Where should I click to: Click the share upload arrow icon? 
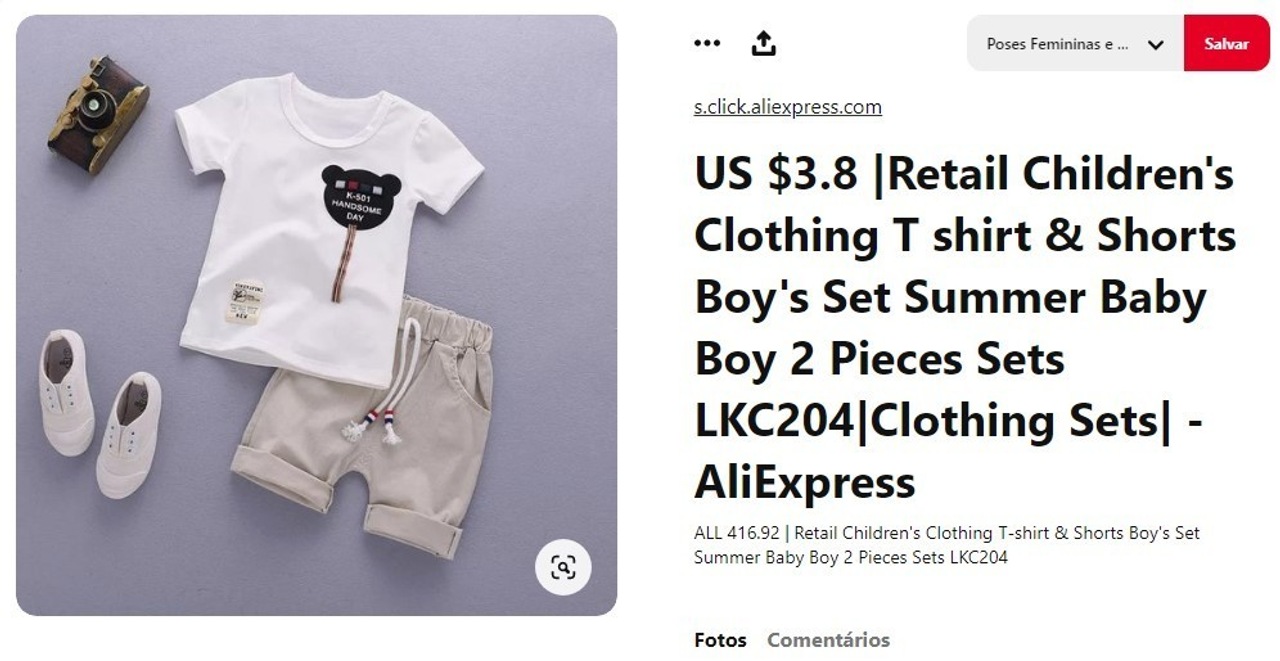click(x=763, y=43)
